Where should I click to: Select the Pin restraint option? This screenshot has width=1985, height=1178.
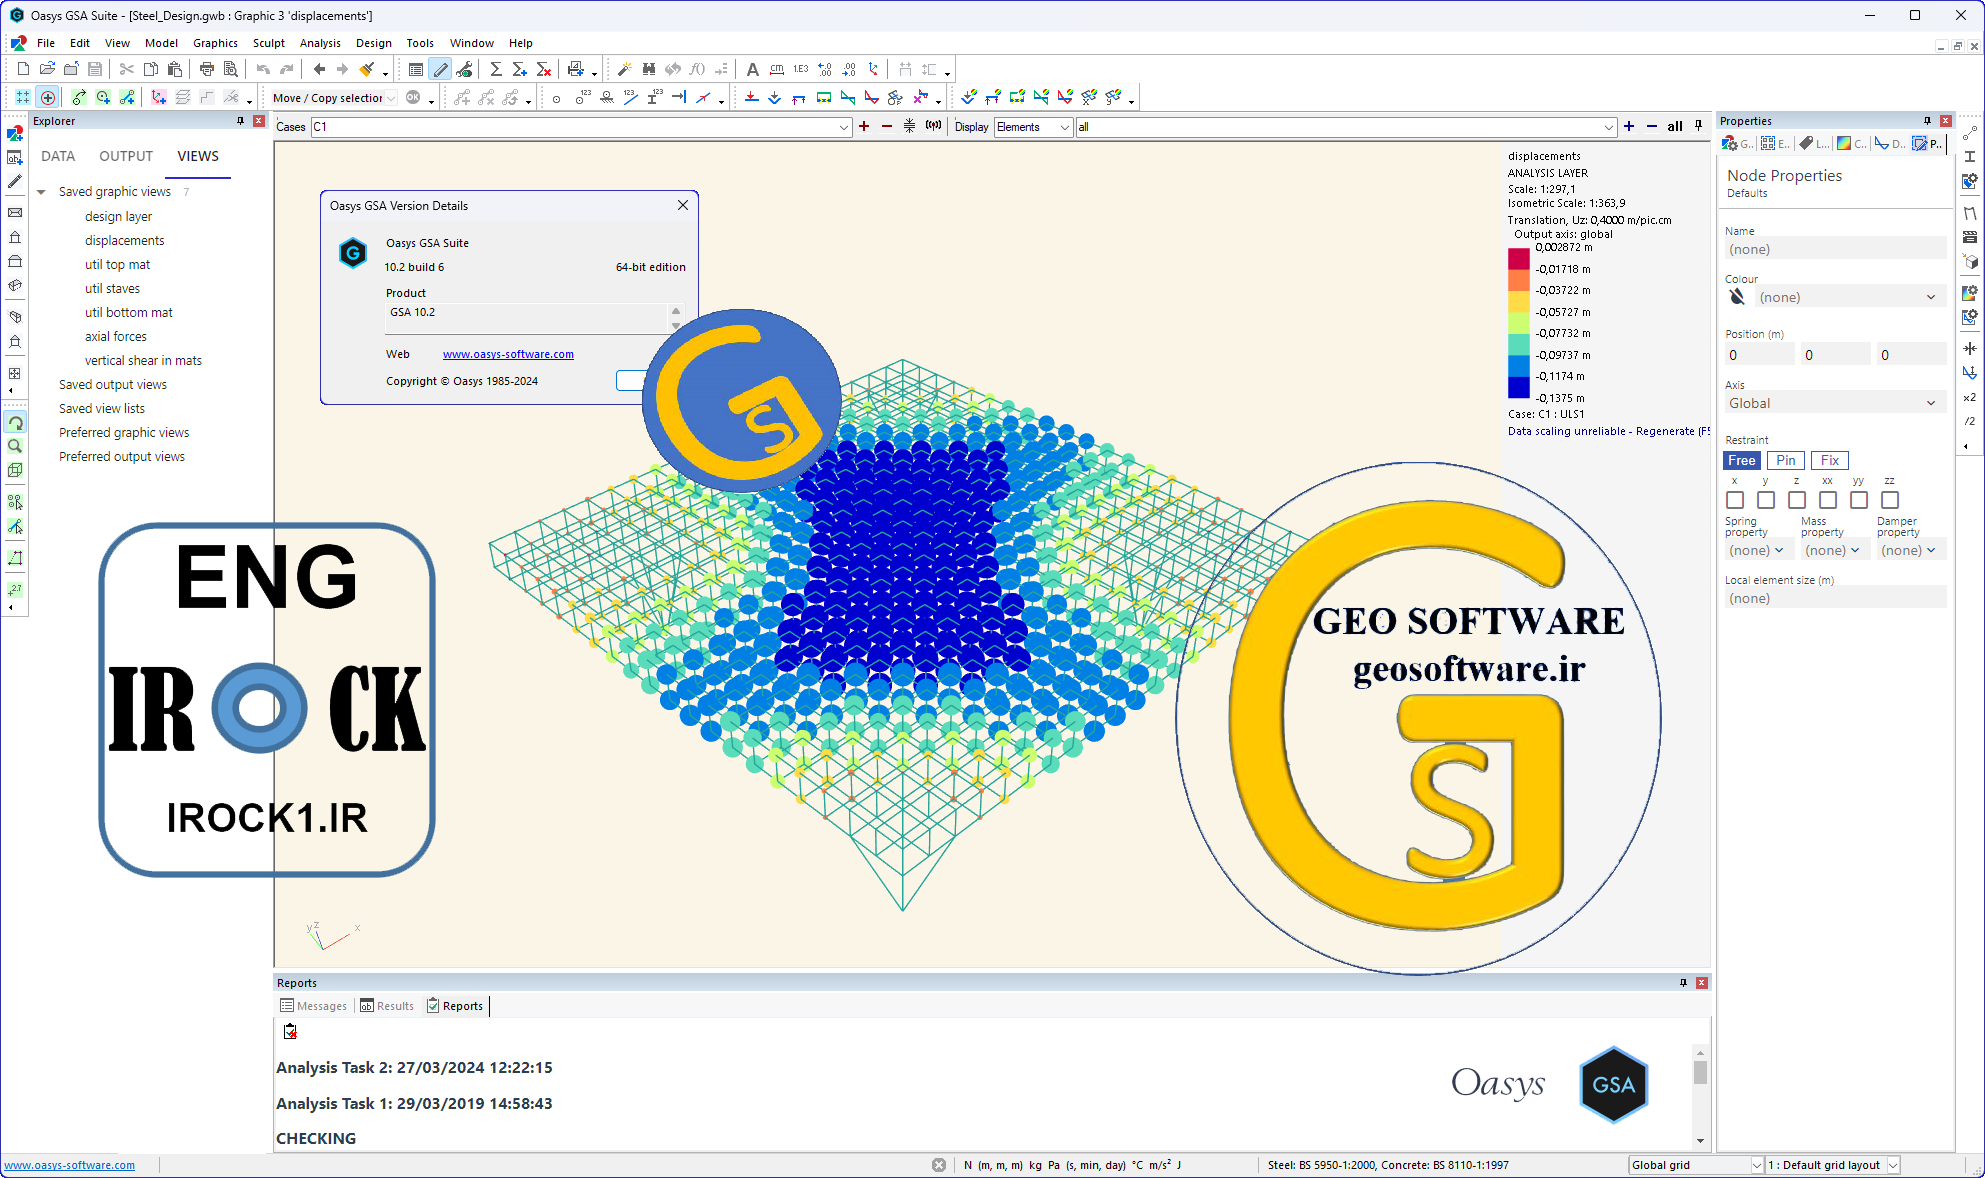pyautogui.click(x=1785, y=460)
